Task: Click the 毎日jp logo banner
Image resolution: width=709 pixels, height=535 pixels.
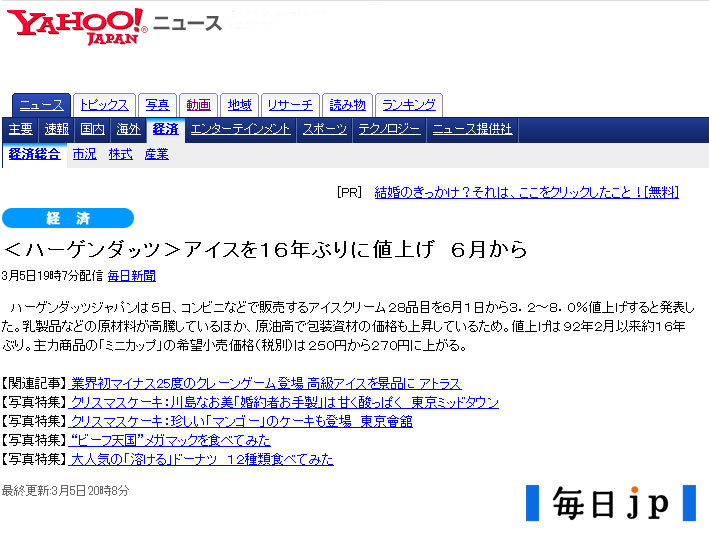Action: click(610, 503)
